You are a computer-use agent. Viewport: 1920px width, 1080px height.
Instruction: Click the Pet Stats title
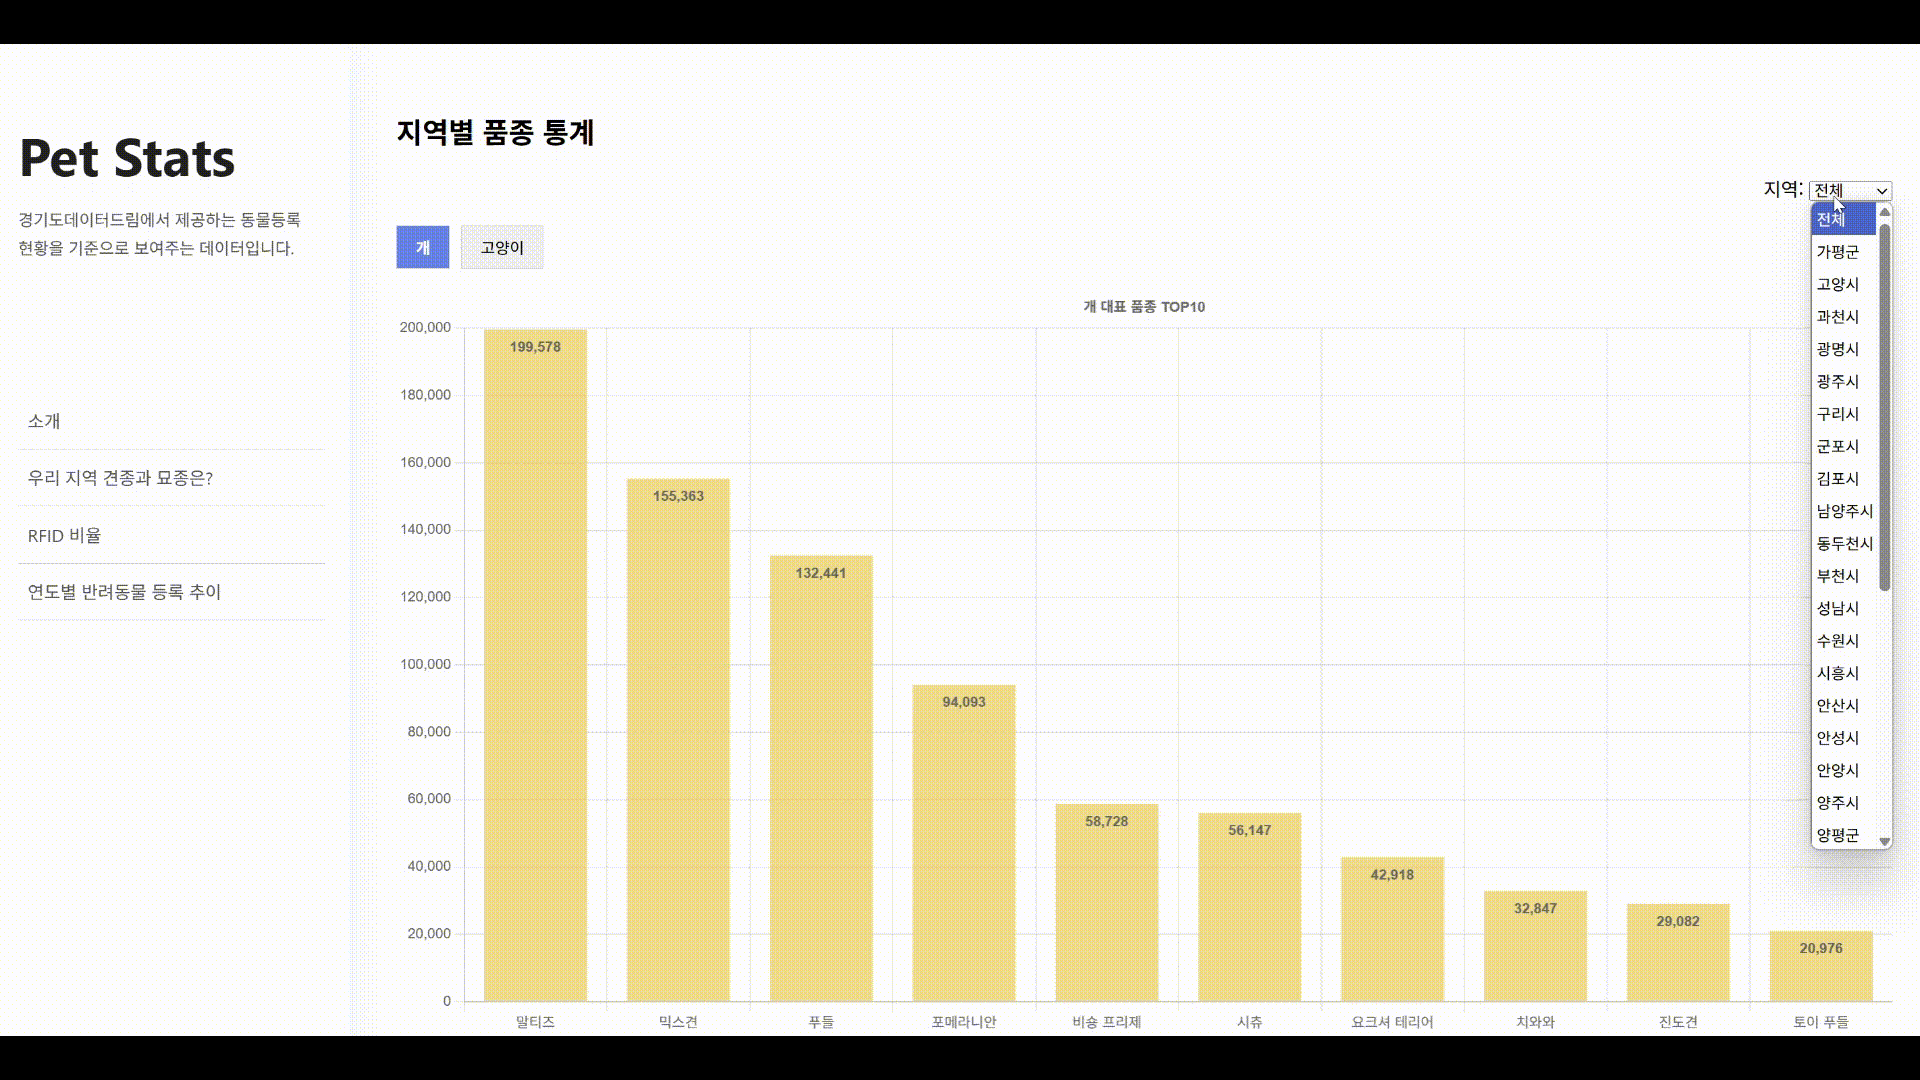[x=127, y=158]
